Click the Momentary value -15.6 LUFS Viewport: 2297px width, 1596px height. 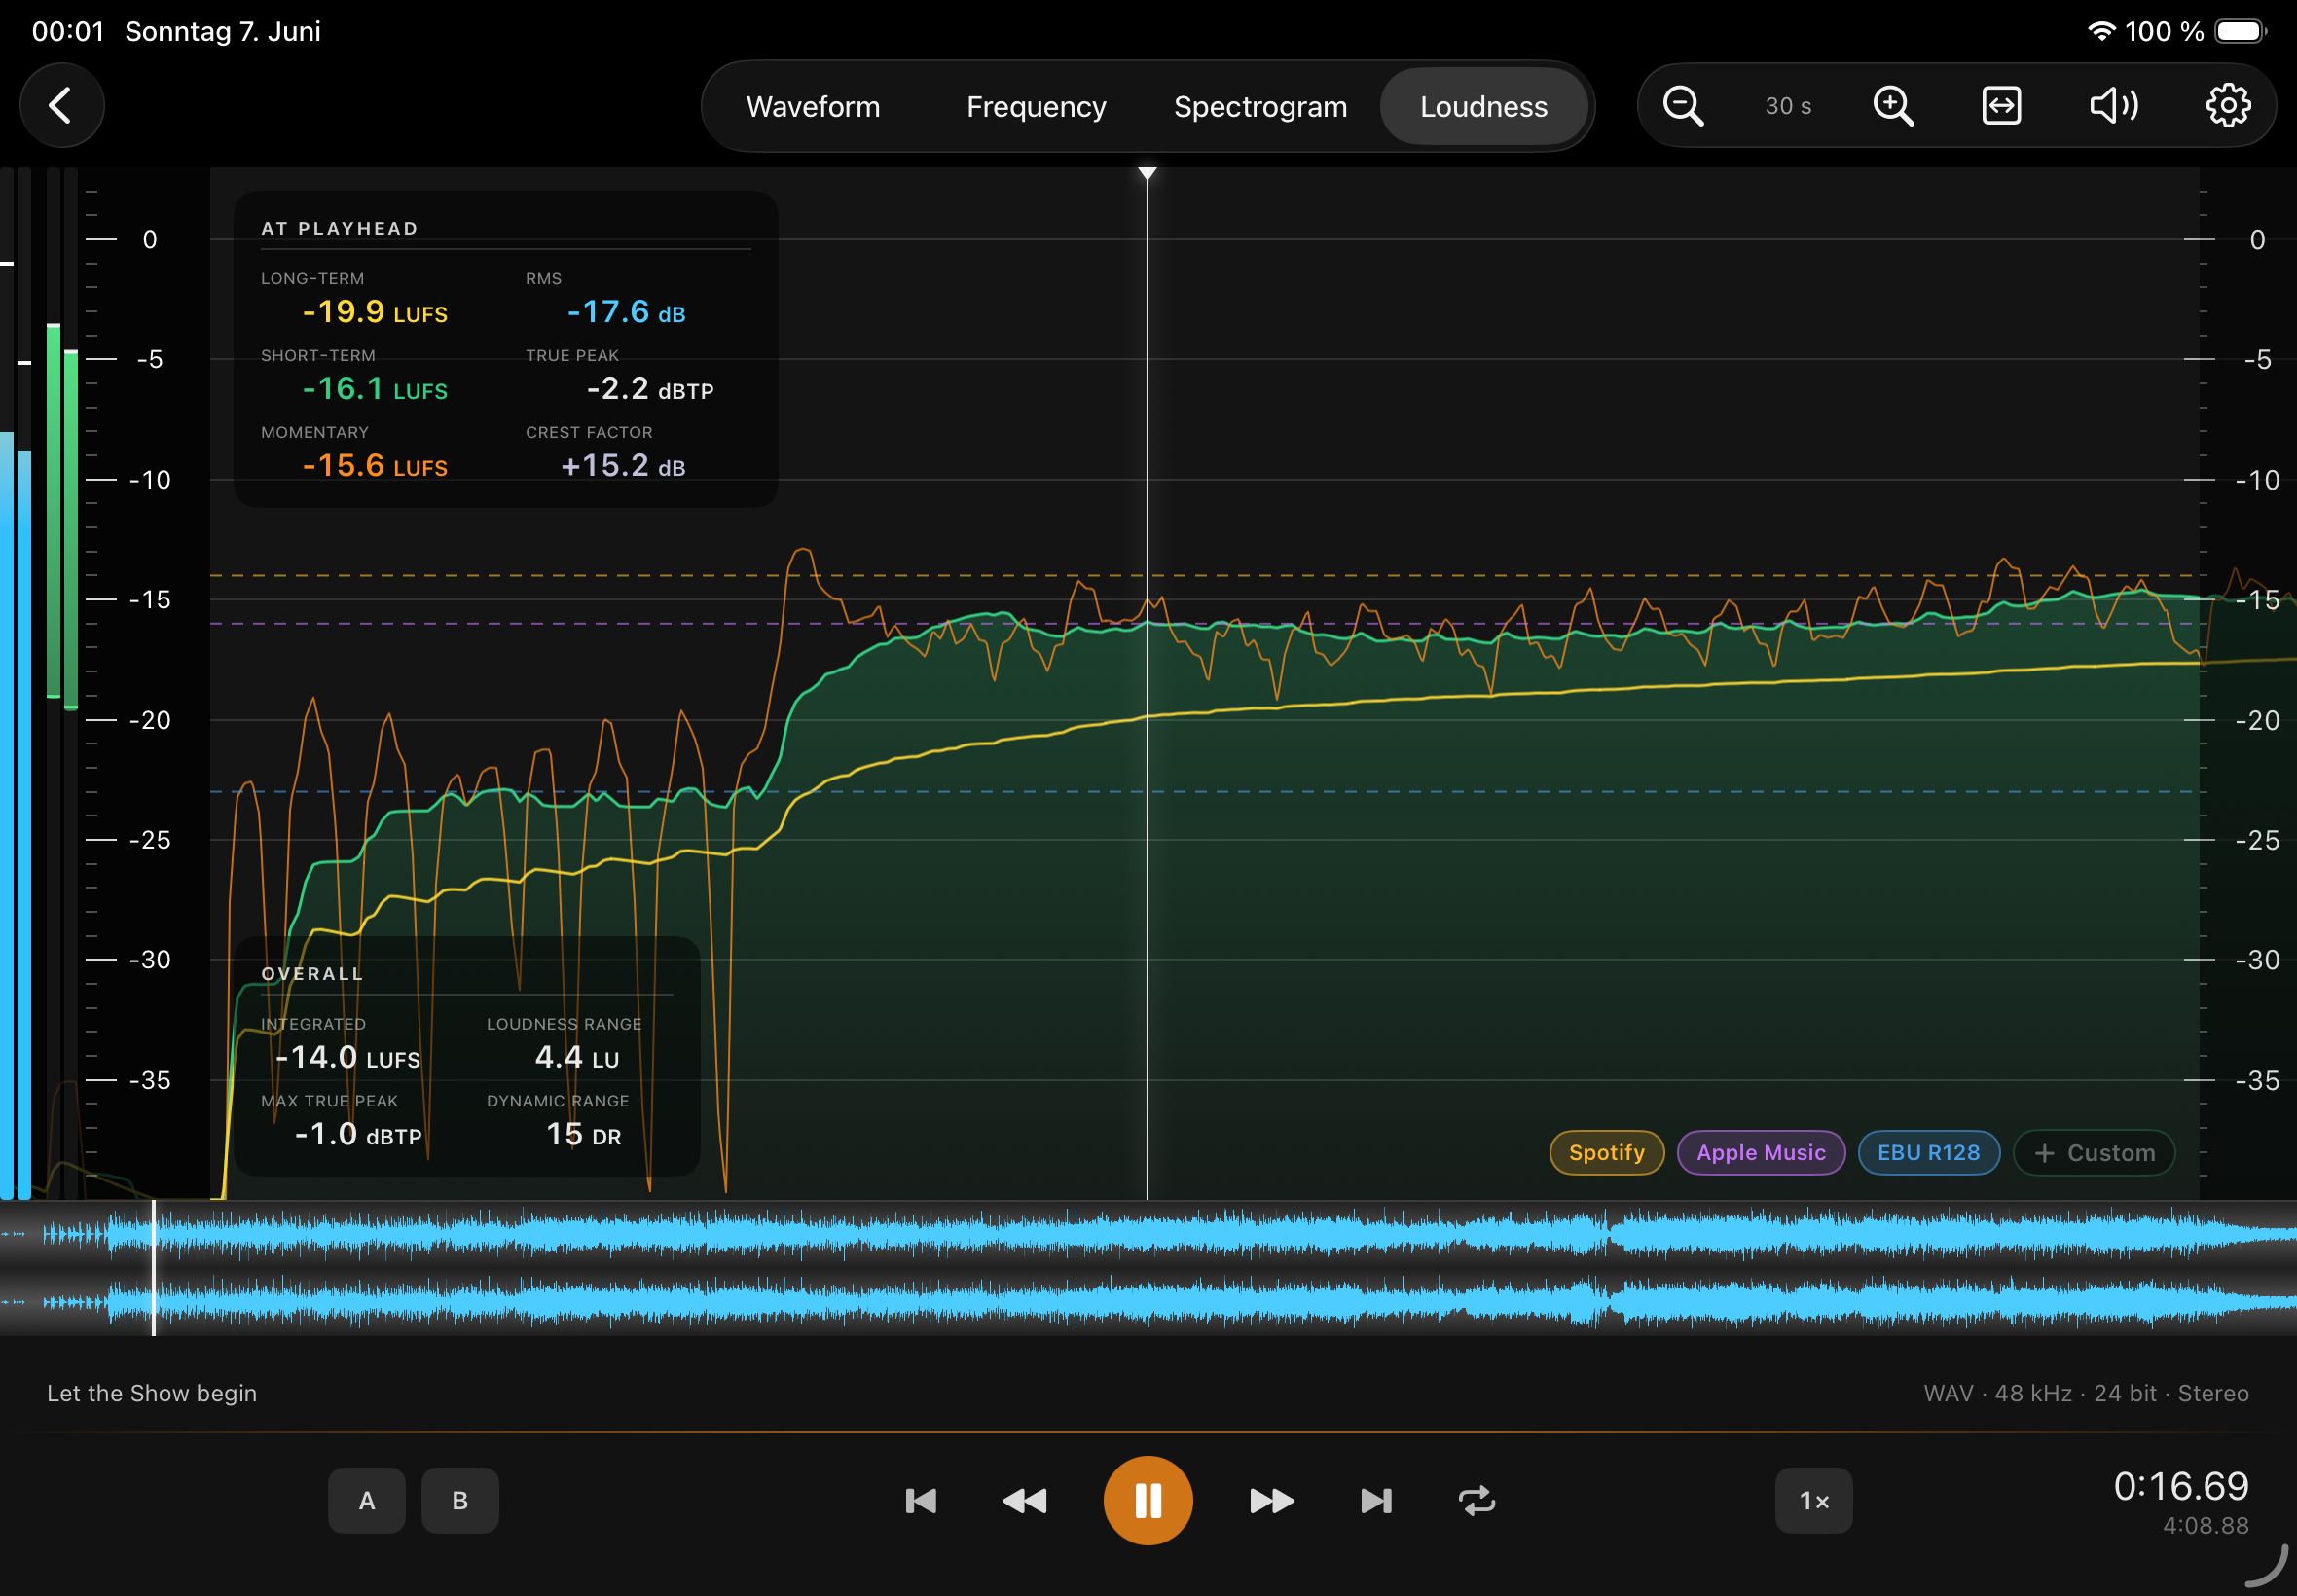click(x=375, y=466)
